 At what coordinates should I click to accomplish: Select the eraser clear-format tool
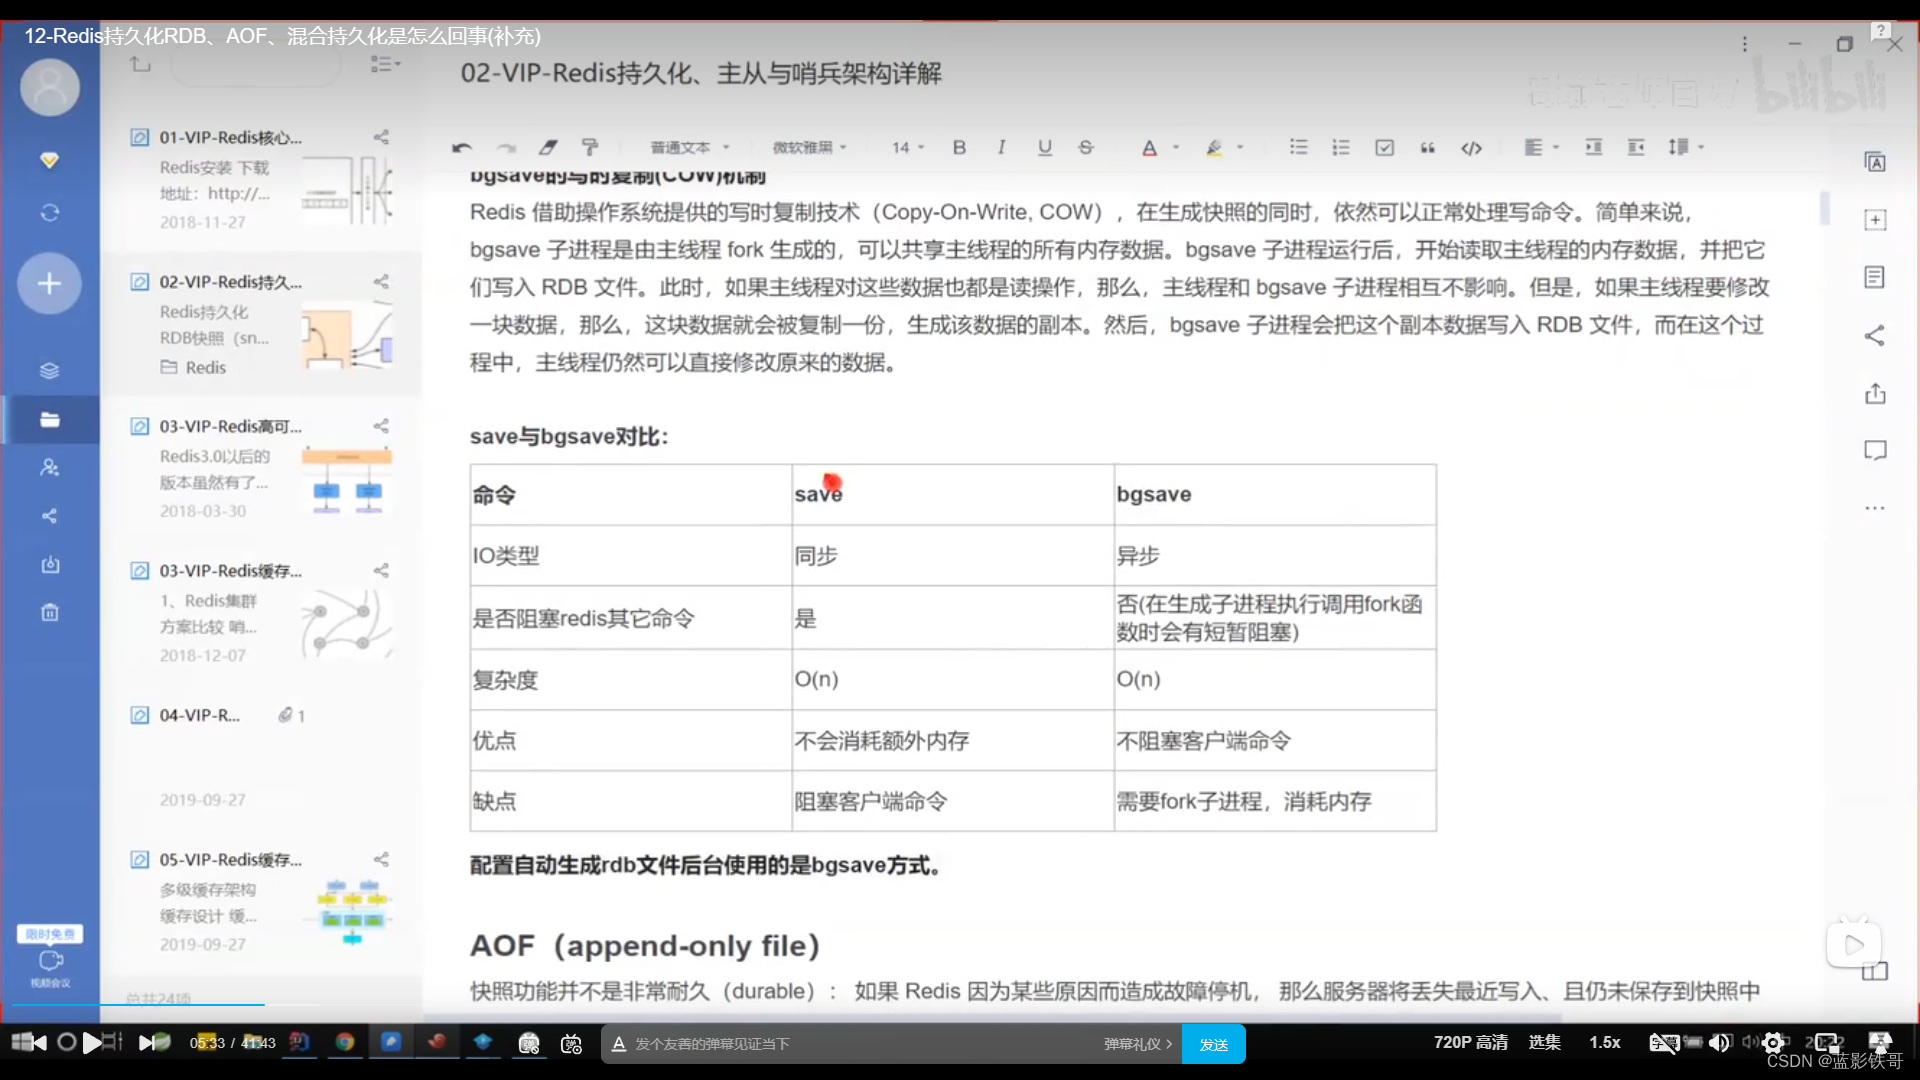coord(548,148)
